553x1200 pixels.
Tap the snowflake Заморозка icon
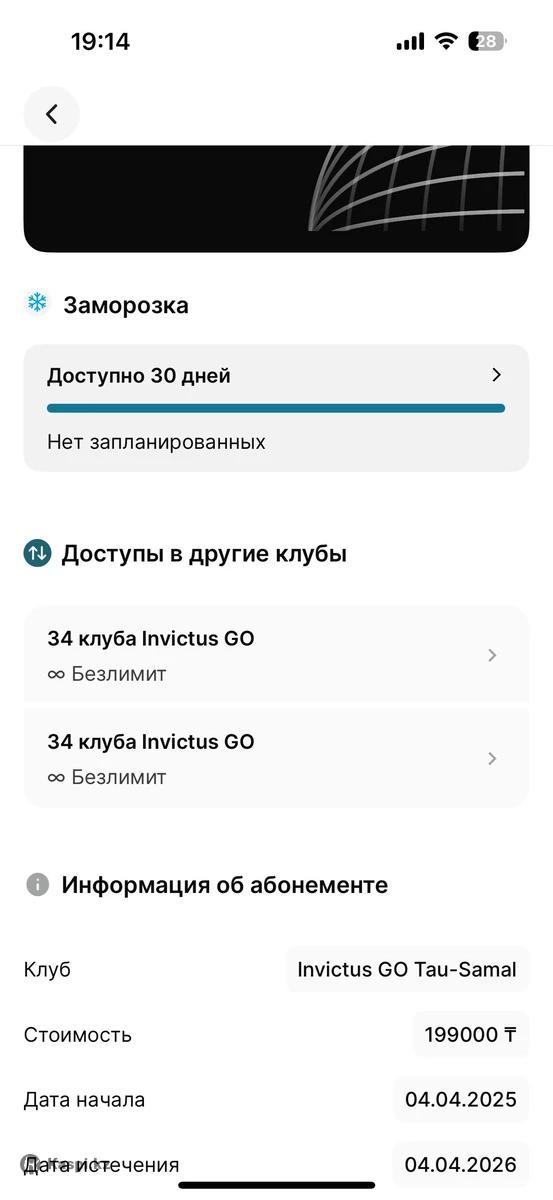click(37, 304)
